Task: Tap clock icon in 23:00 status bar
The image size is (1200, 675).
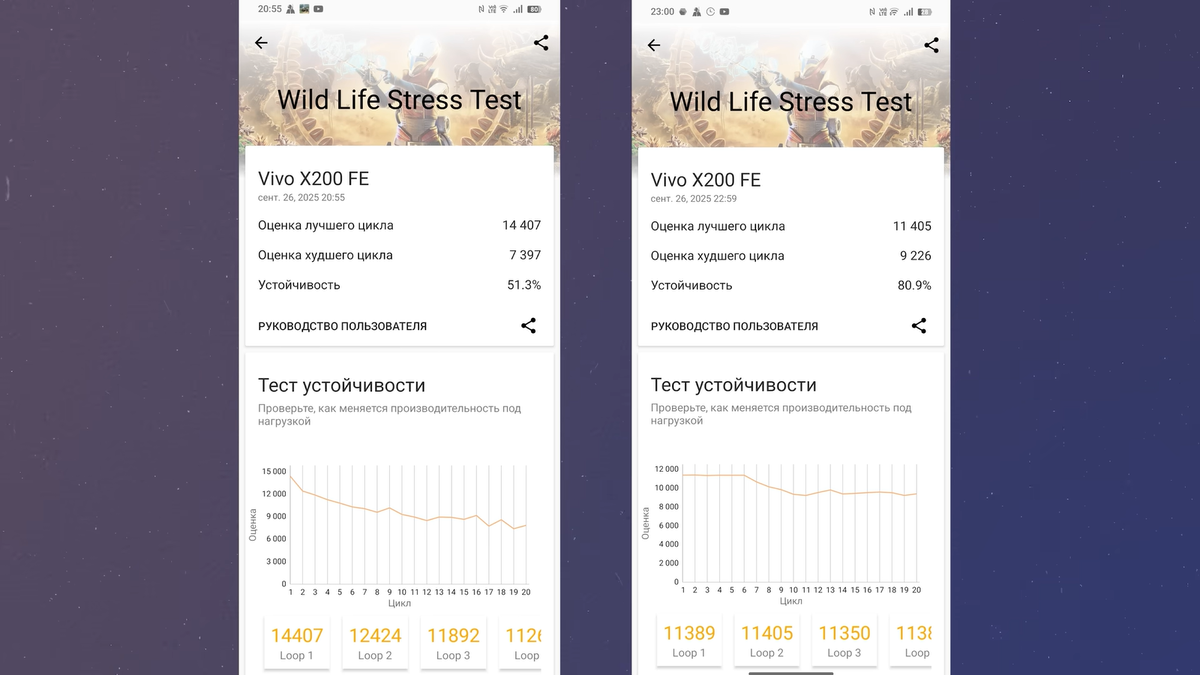Action: 710,11
